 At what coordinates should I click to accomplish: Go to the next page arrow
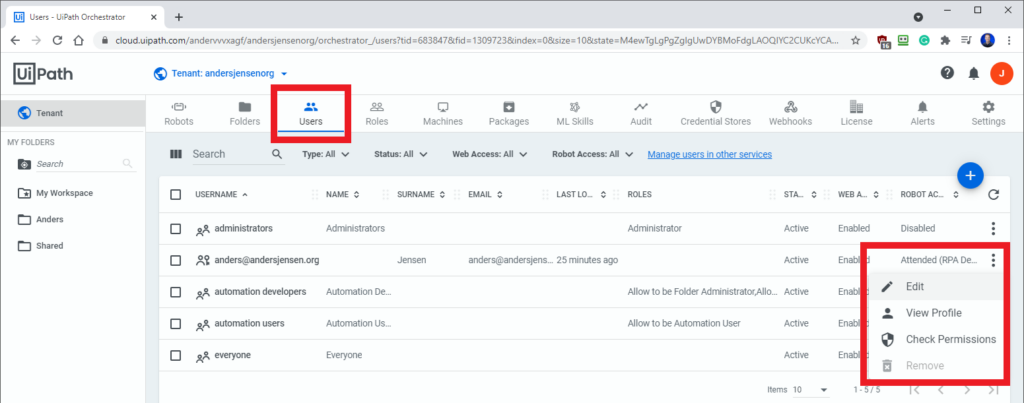pos(967,390)
